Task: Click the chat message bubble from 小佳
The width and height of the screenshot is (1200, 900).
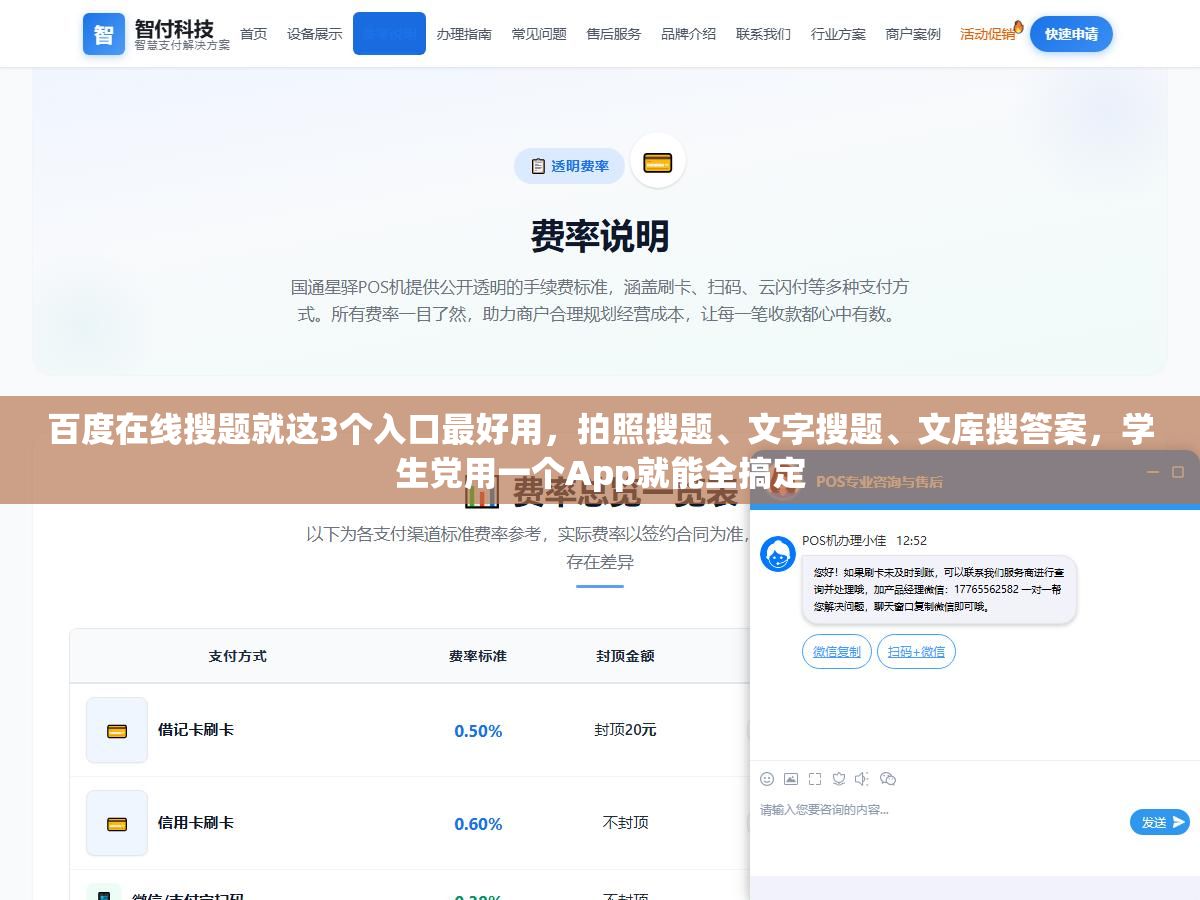Action: pyautogui.click(x=938, y=590)
